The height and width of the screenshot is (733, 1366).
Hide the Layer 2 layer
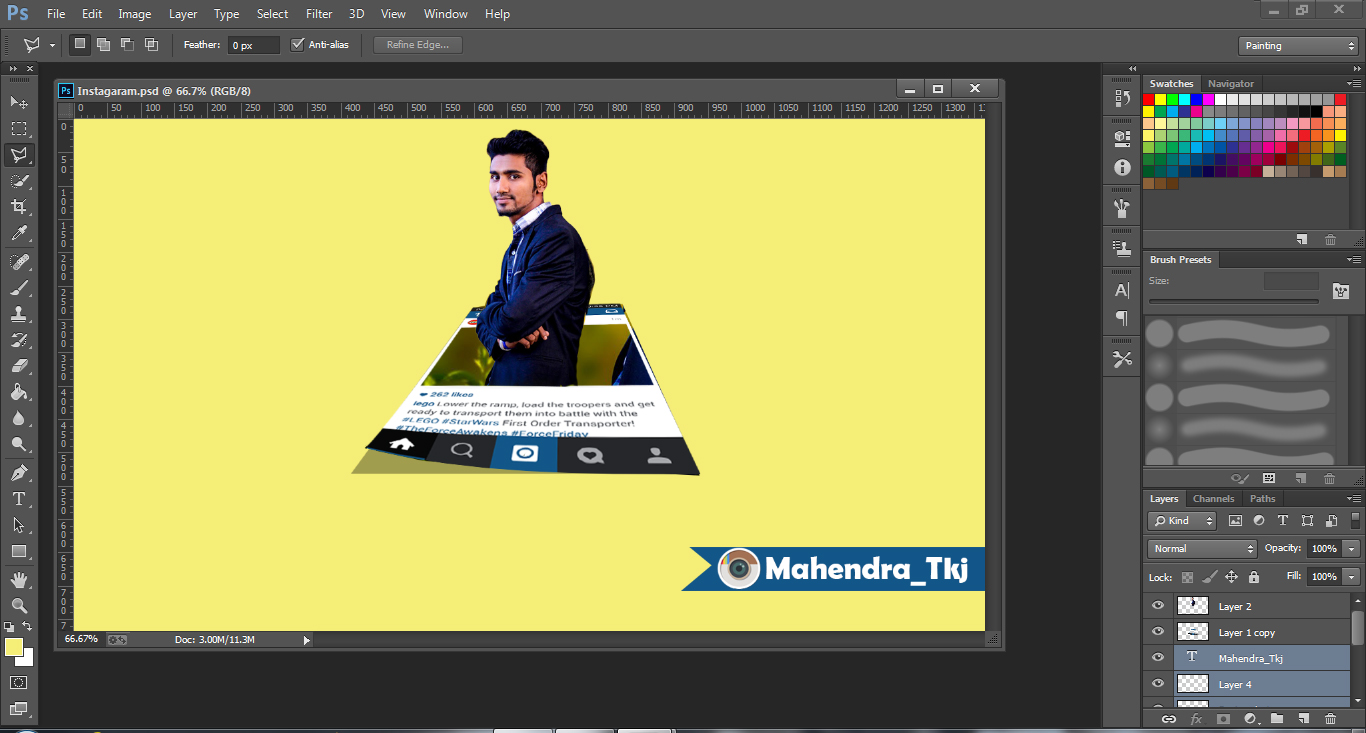point(1157,605)
